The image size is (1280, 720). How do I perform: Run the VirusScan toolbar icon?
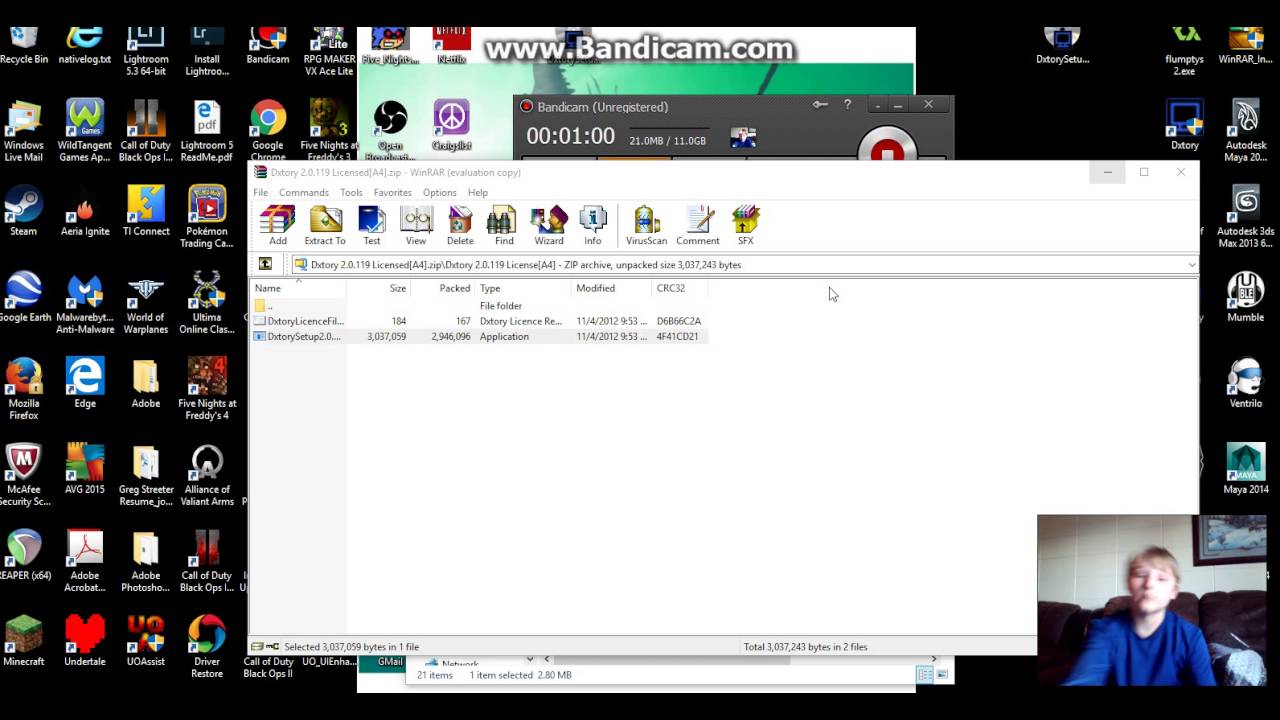(x=646, y=225)
